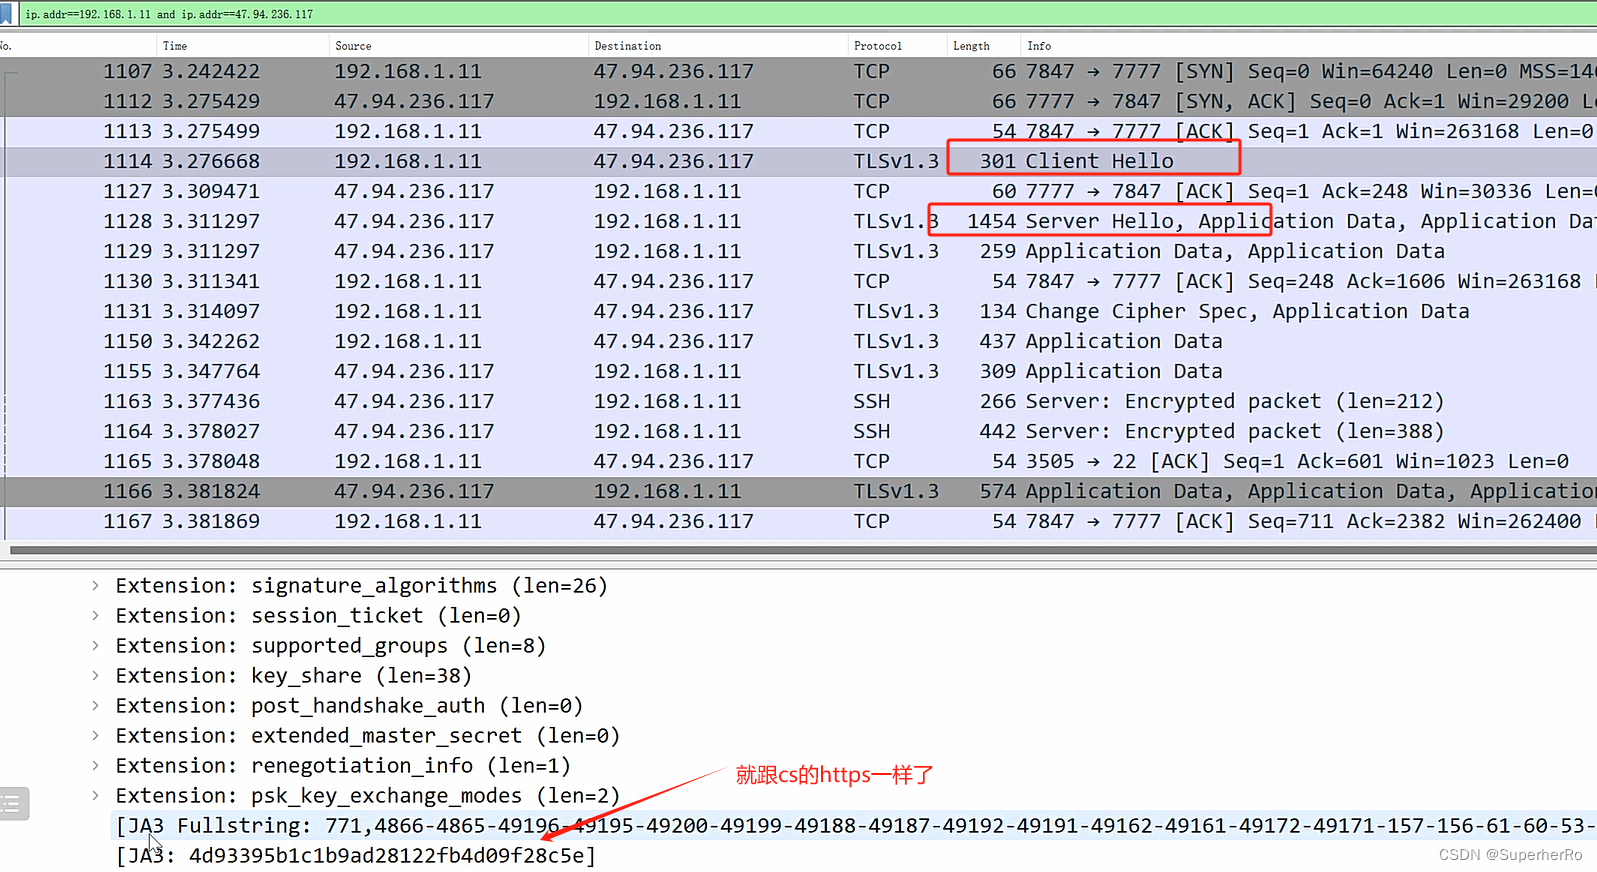The width and height of the screenshot is (1597, 872).
Task: Open the floating list icon at left edge
Action: tap(12, 803)
